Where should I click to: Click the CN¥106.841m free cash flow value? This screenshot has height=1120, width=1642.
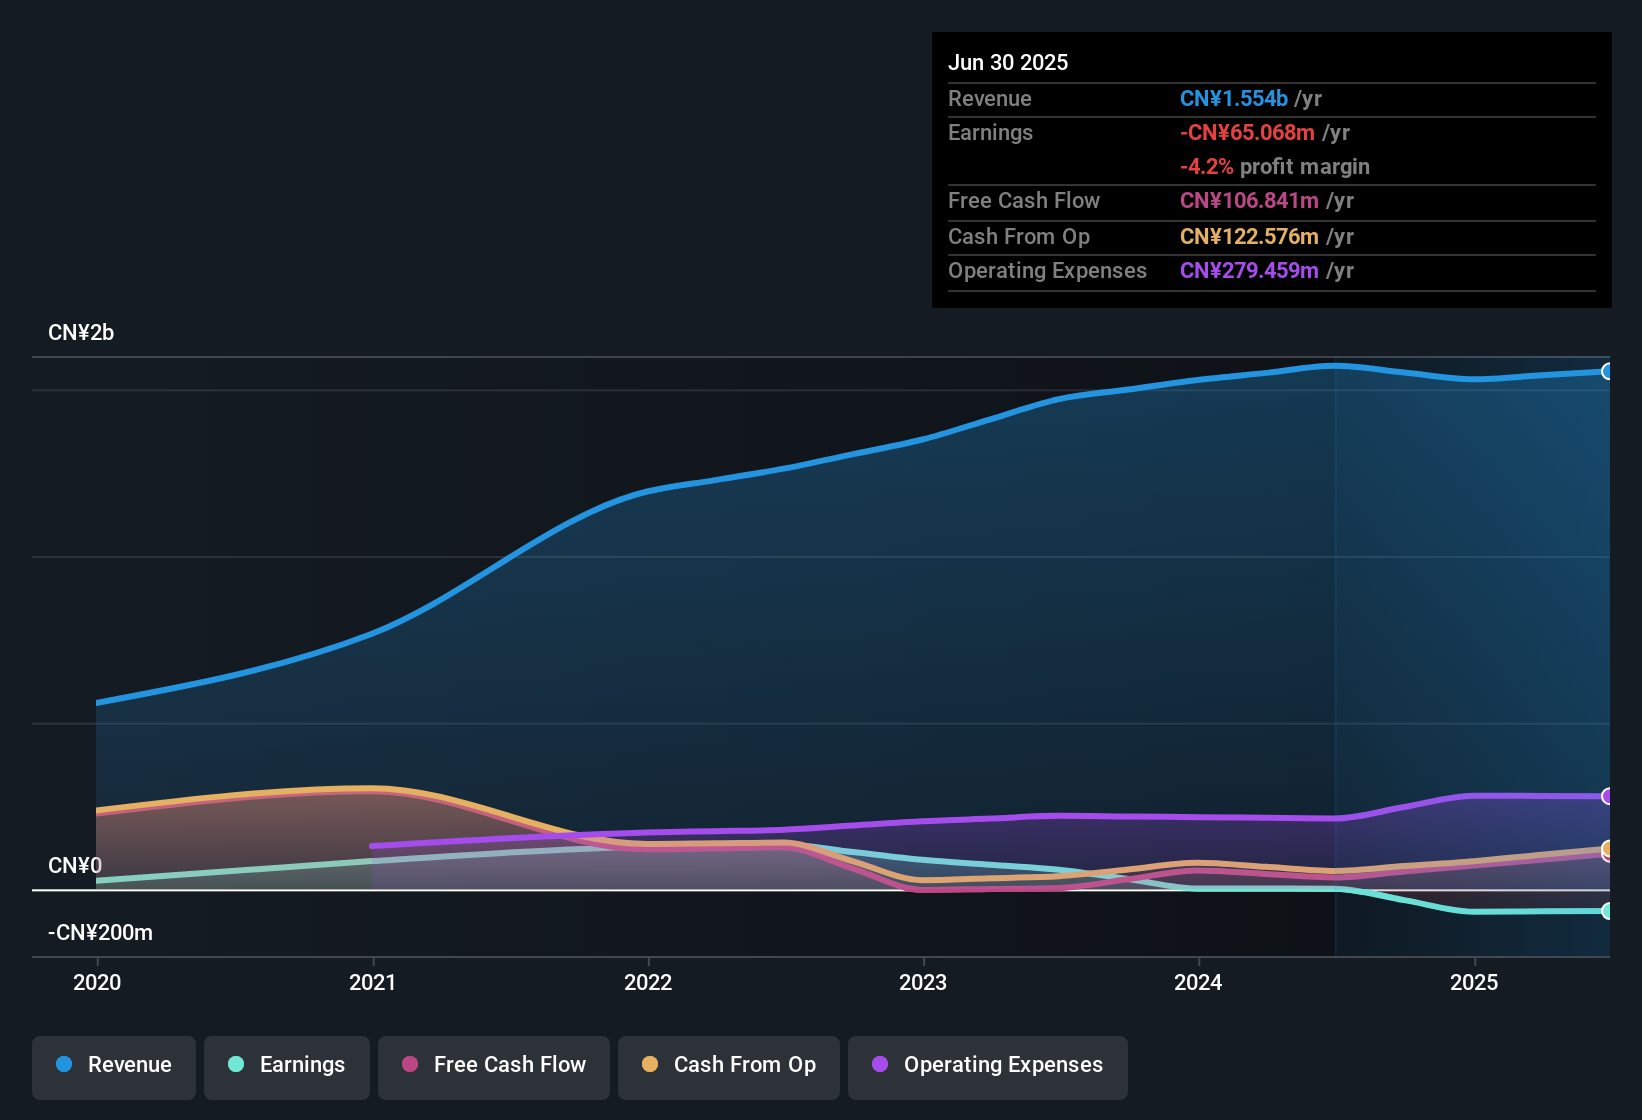[x=1249, y=201]
